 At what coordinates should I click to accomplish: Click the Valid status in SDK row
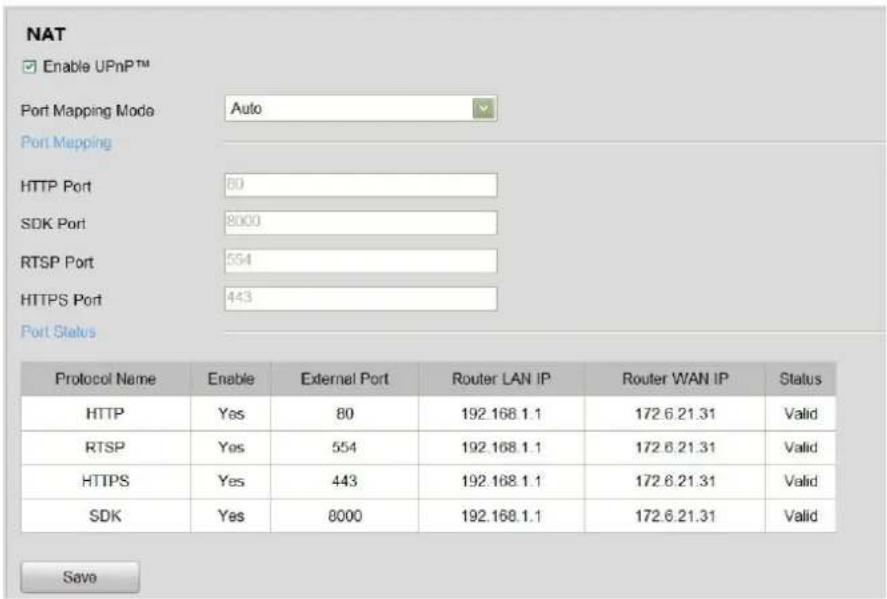coord(800,516)
